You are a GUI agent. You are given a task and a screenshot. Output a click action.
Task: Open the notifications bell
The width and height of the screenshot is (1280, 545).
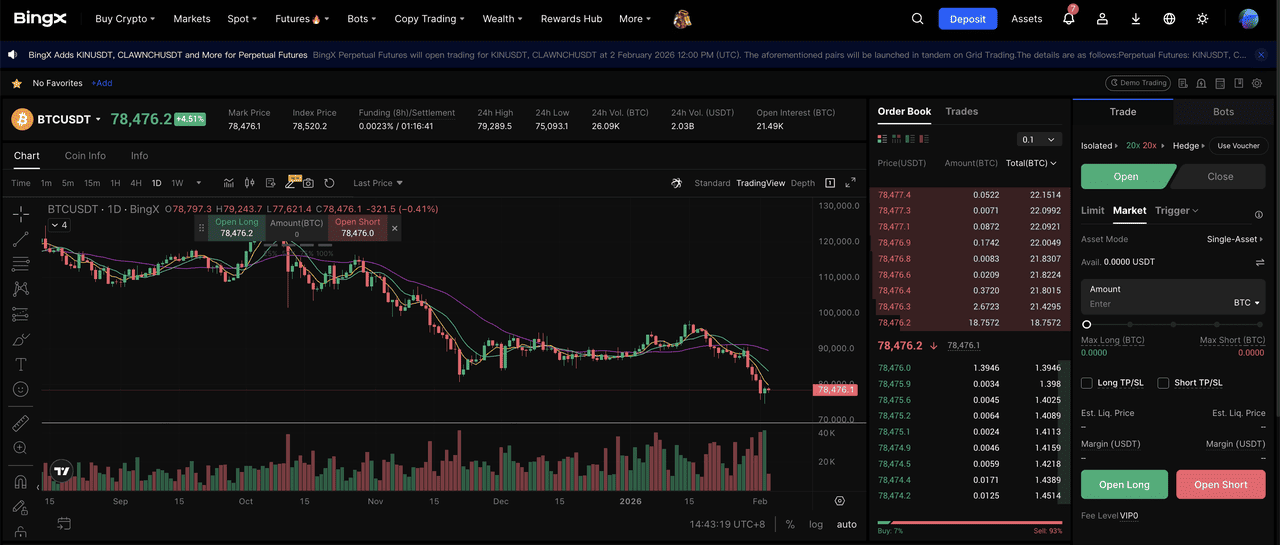1068,19
